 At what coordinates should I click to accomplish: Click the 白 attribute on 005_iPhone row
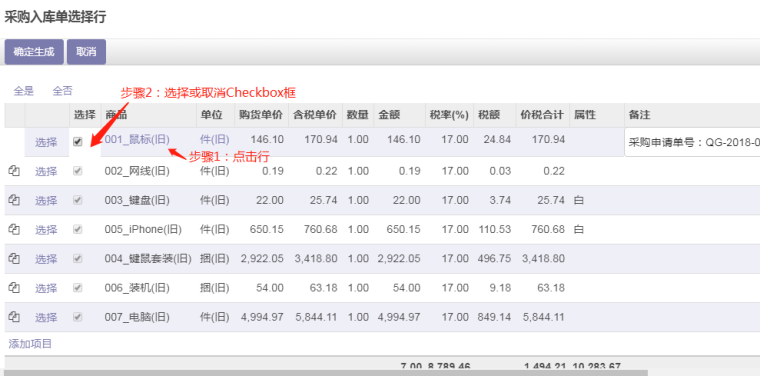579,229
